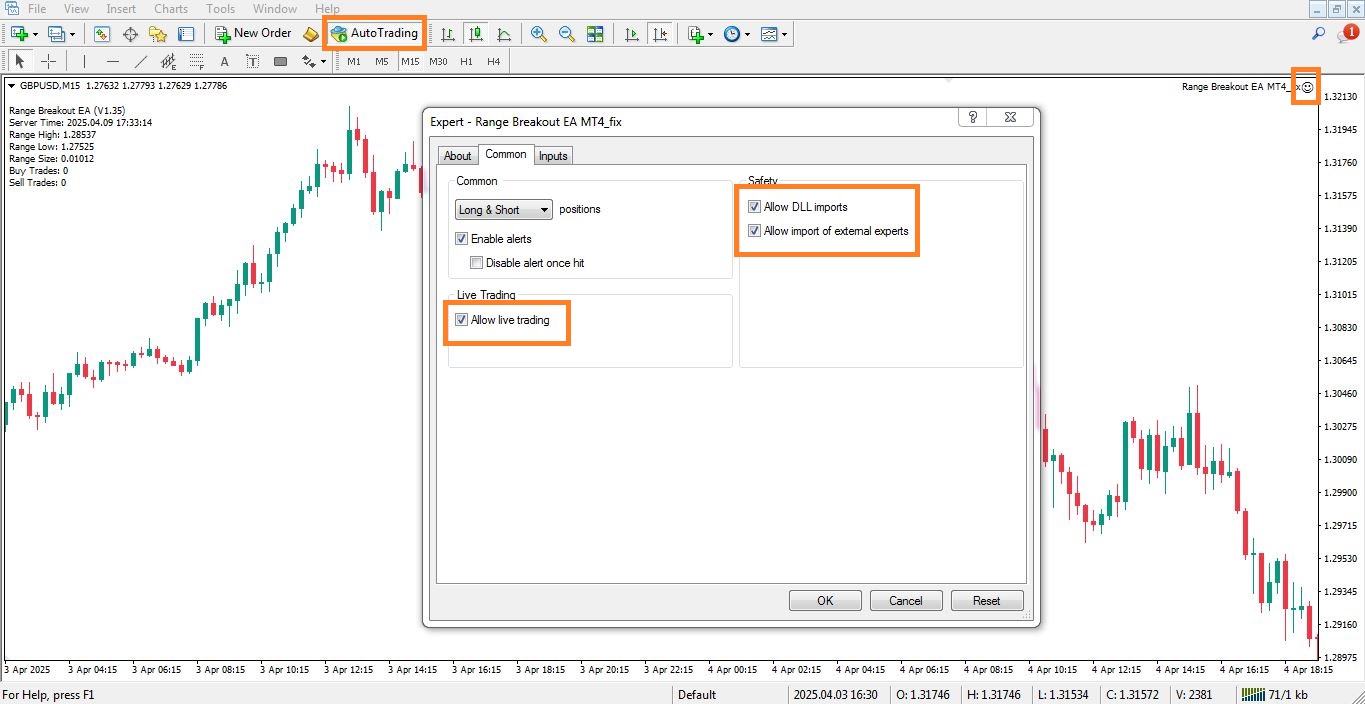Select the horizontal line drawing tool
This screenshot has height=704, width=1365.
(x=110, y=60)
